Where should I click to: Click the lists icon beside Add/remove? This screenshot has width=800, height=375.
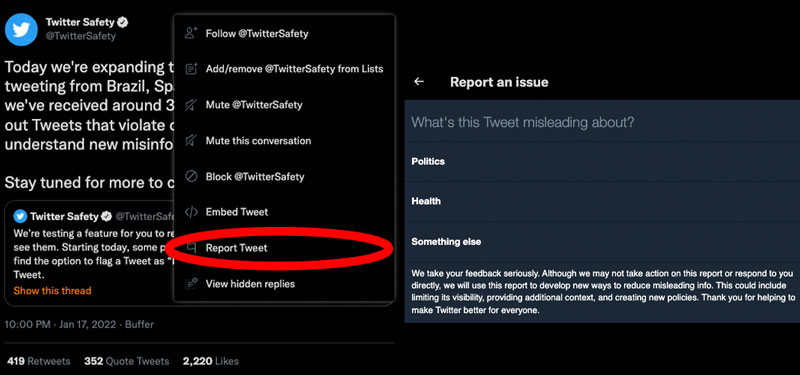(191, 69)
